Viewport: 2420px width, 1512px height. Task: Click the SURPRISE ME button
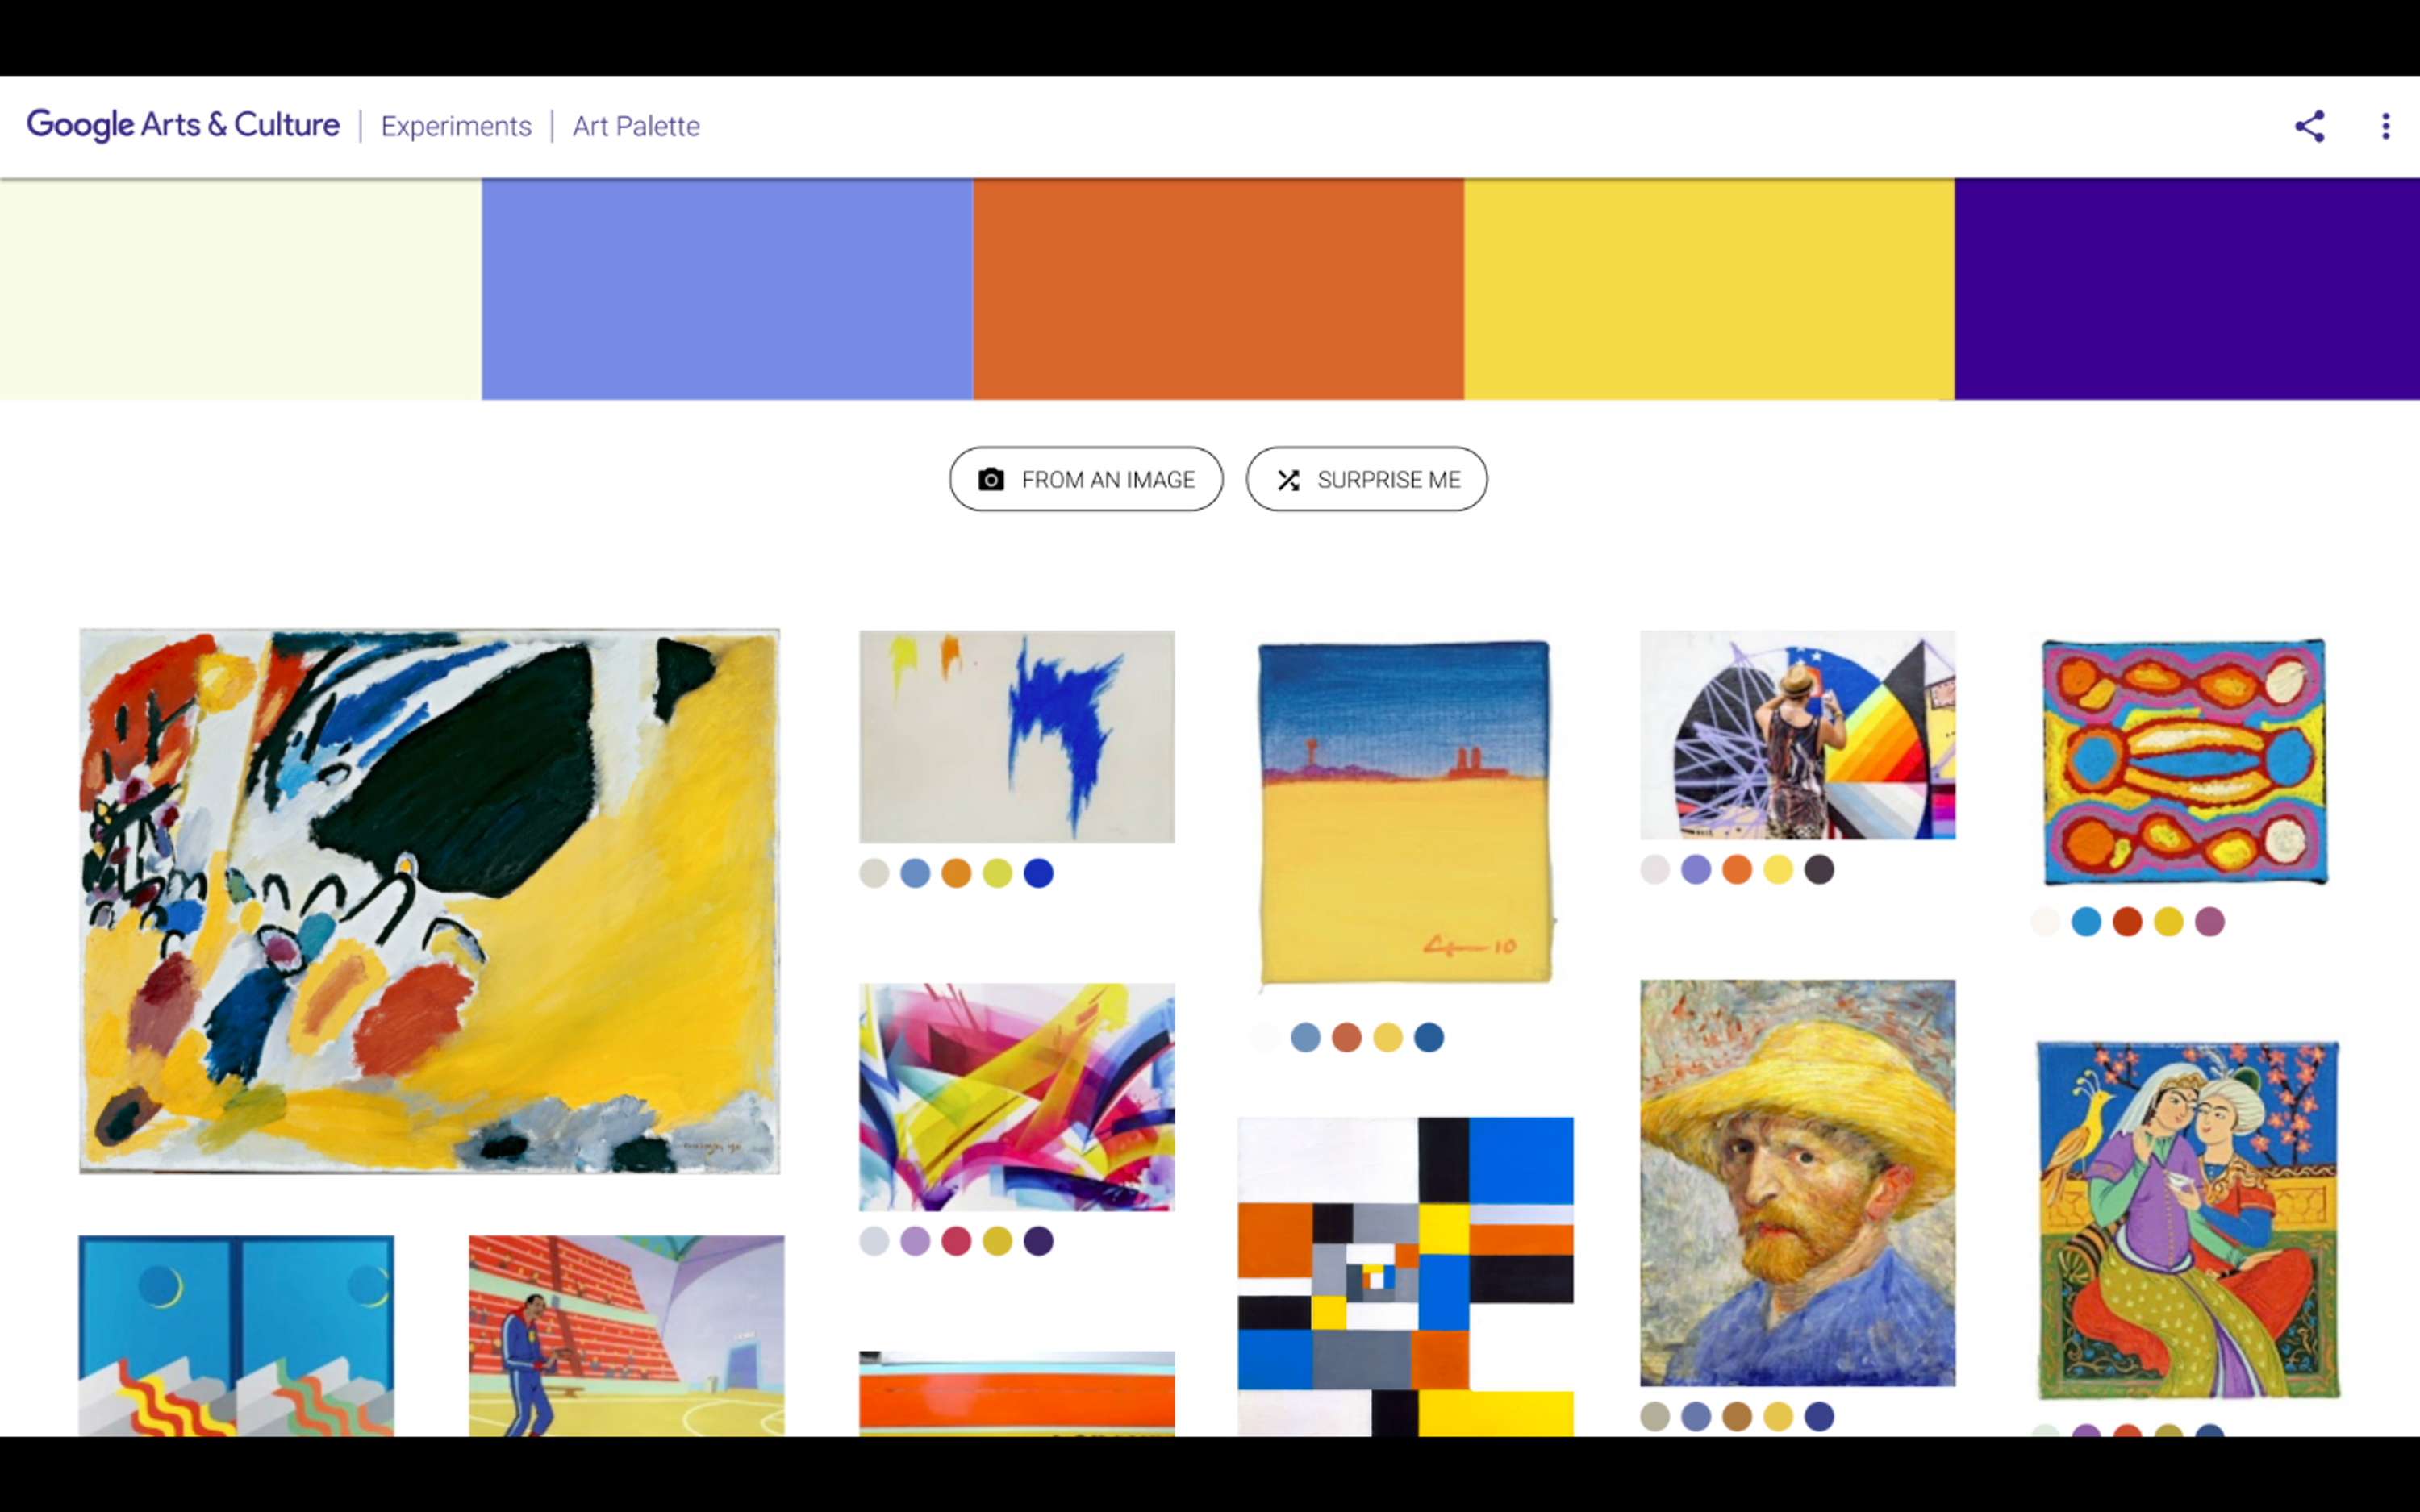tap(1366, 479)
